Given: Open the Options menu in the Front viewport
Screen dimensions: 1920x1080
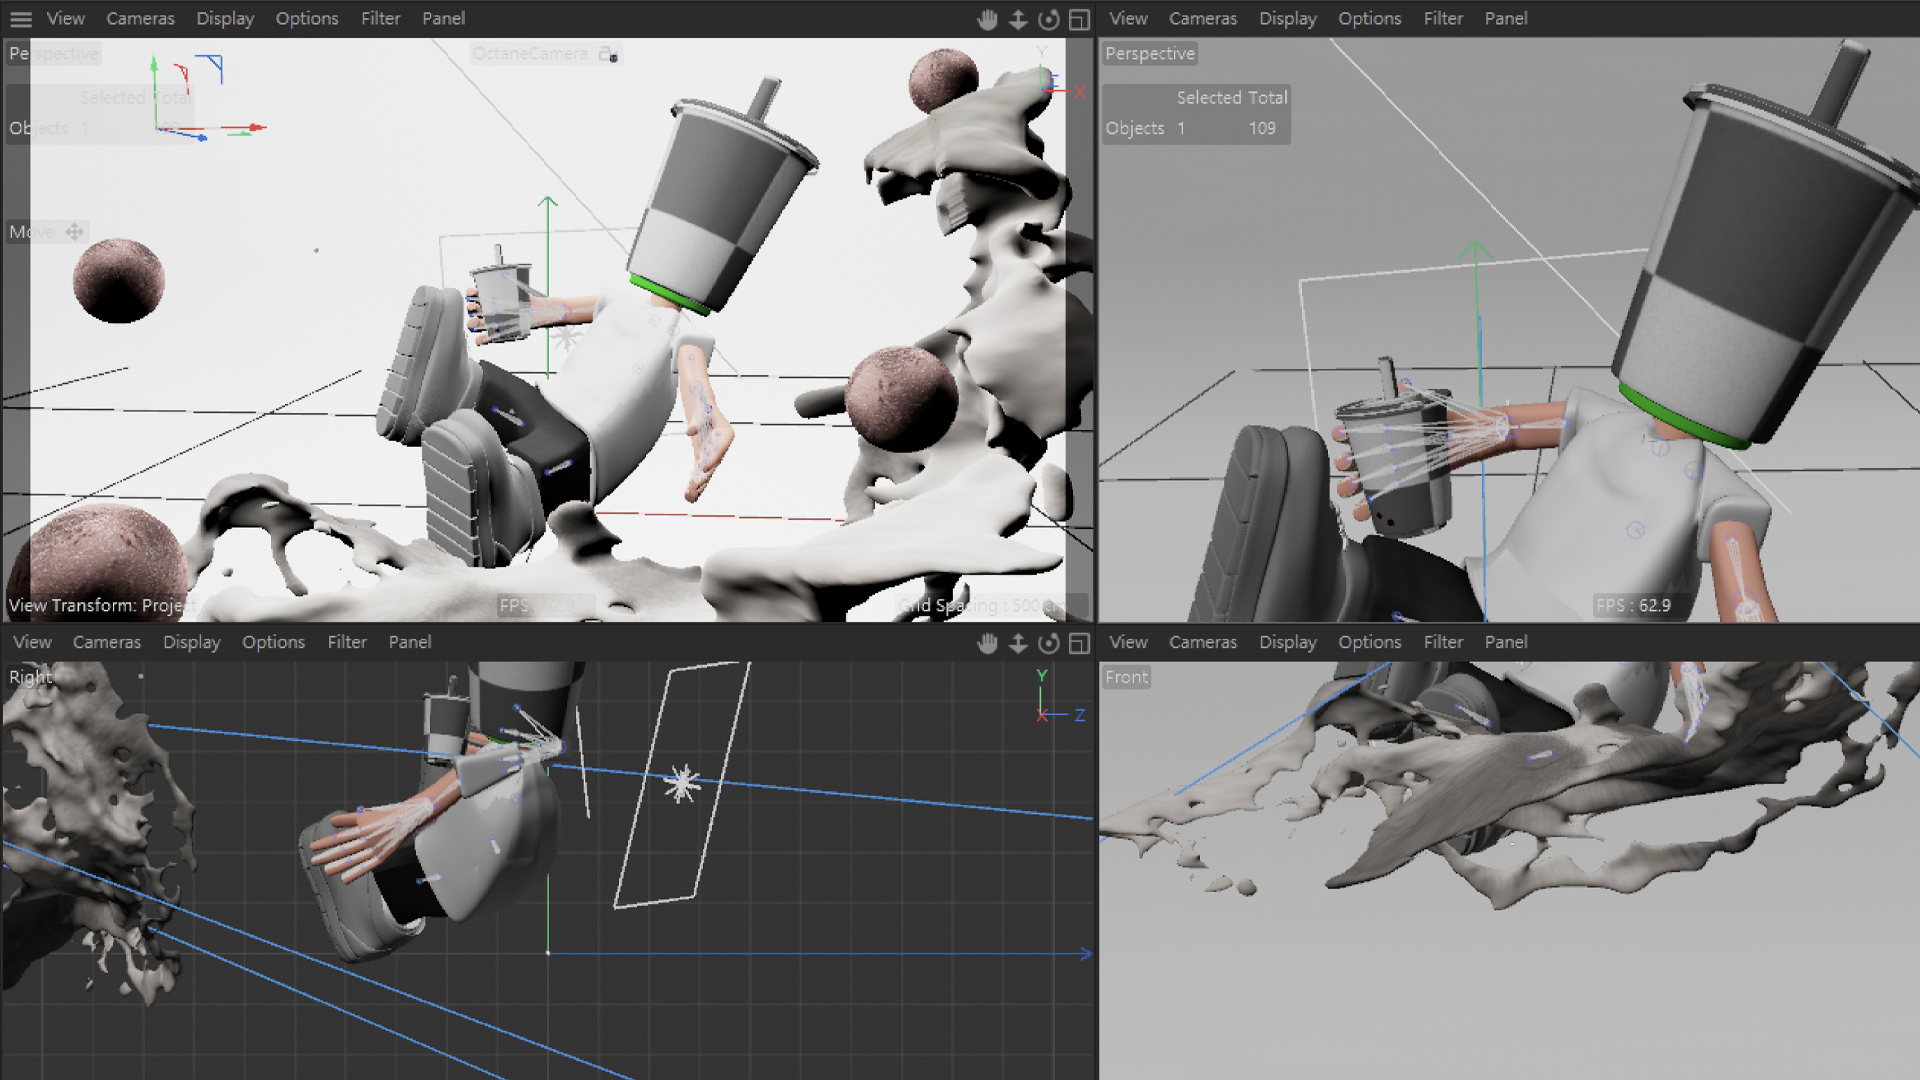Looking at the screenshot, I should point(1369,642).
